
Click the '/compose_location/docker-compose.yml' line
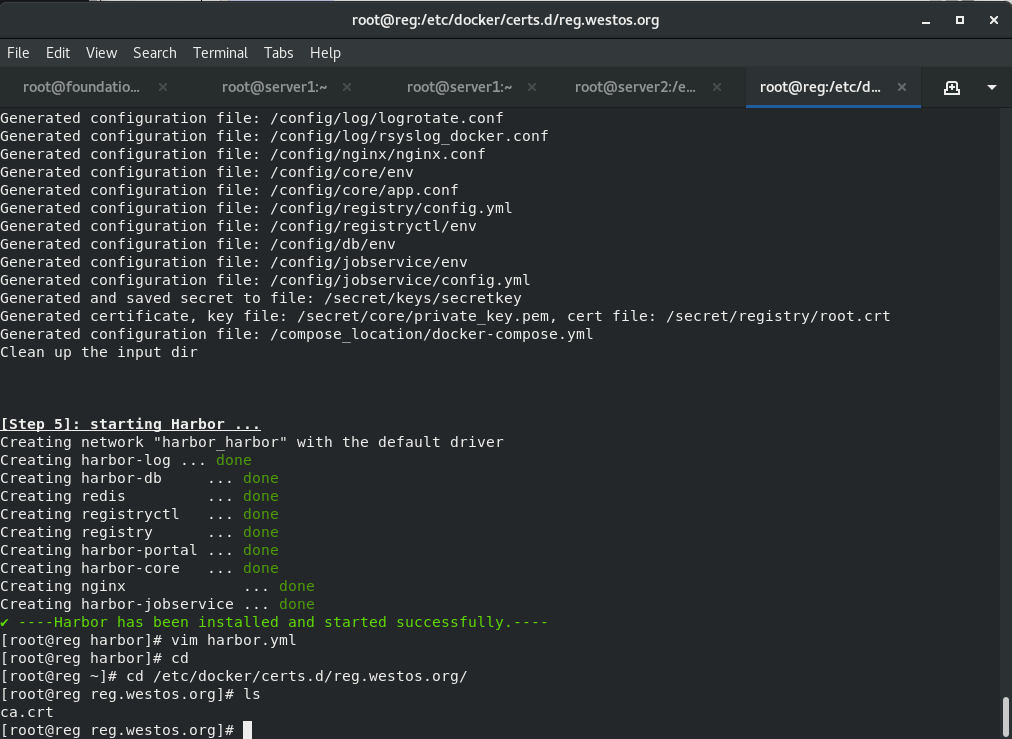[297, 334]
